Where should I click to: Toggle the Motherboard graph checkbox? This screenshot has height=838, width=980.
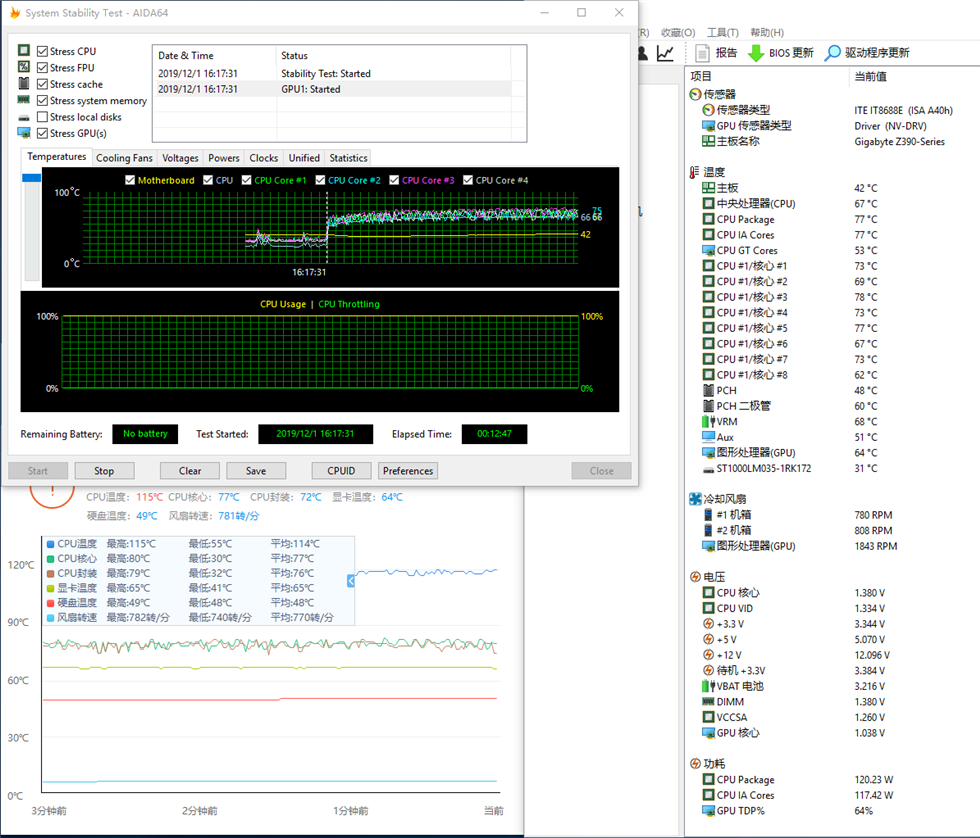(x=130, y=180)
